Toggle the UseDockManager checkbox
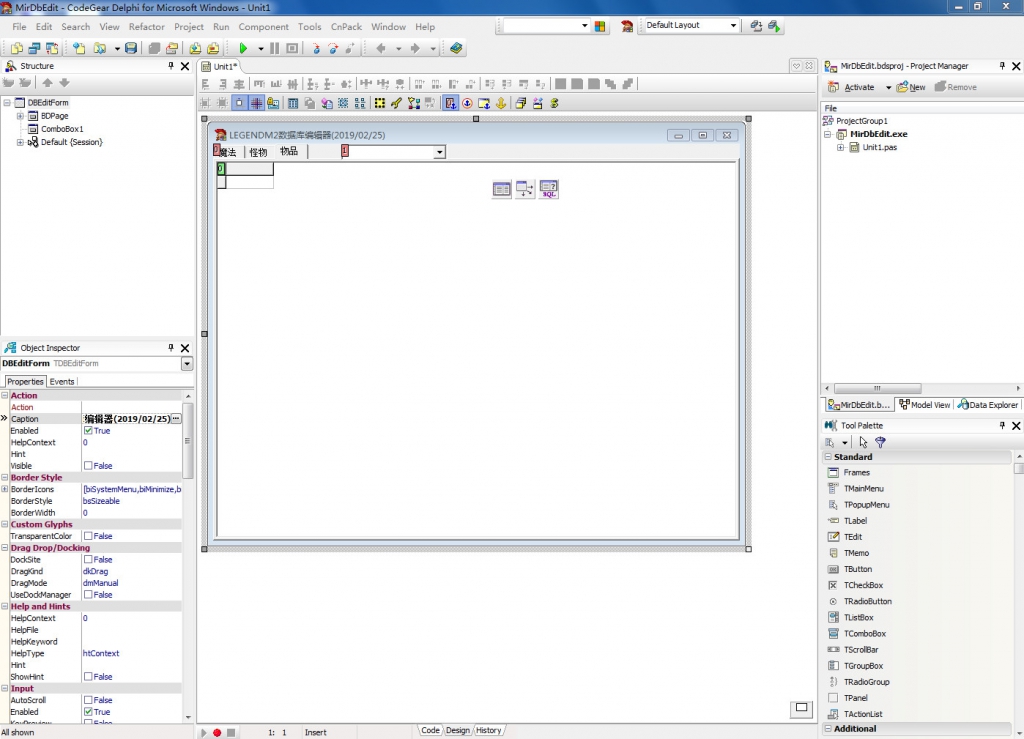1024x739 pixels. (x=88, y=595)
